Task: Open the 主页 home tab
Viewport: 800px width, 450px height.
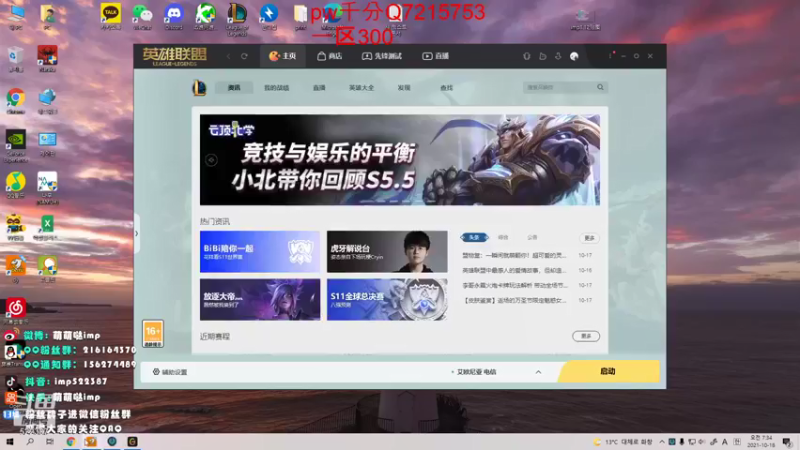Action: 283,56
